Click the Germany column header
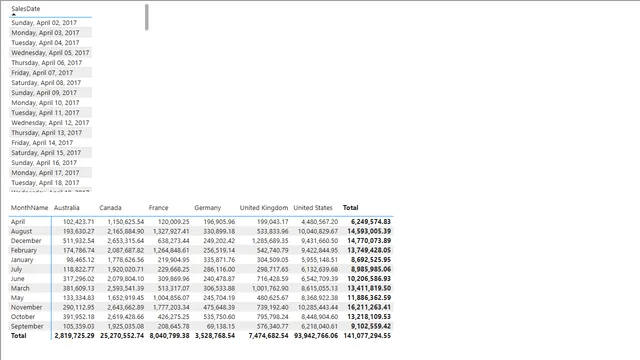The image size is (640, 360). [x=207, y=208]
